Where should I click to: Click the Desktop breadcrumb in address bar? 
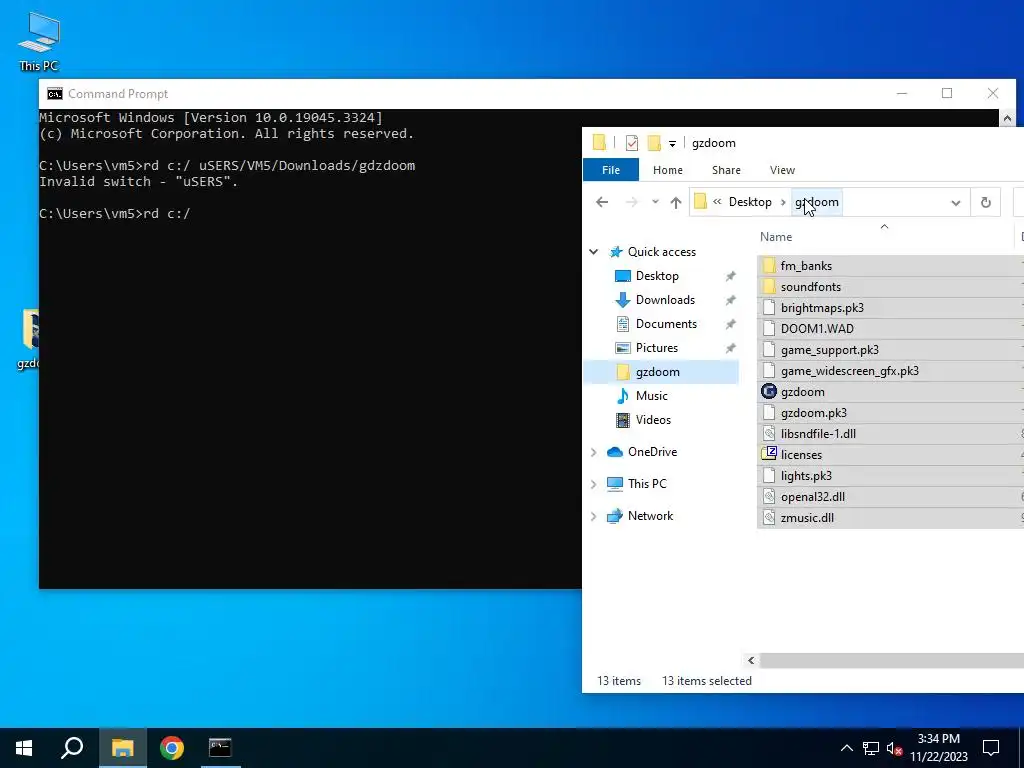(750, 202)
